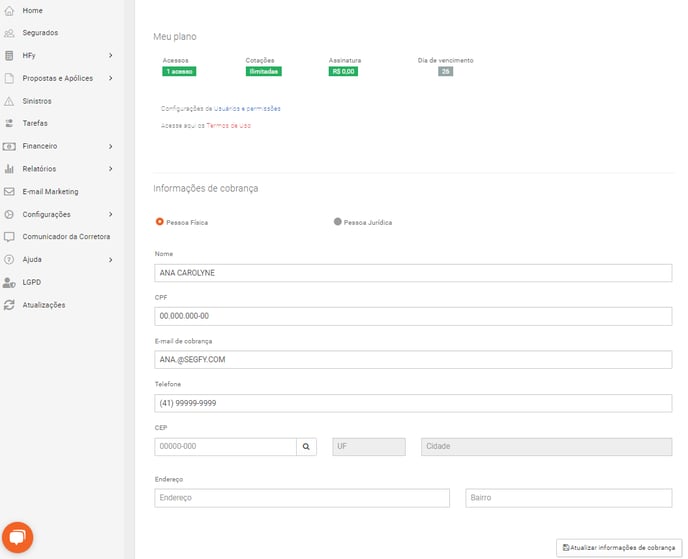Click the Financeiro money icon
The image size is (688, 559).
pos(9,146)
